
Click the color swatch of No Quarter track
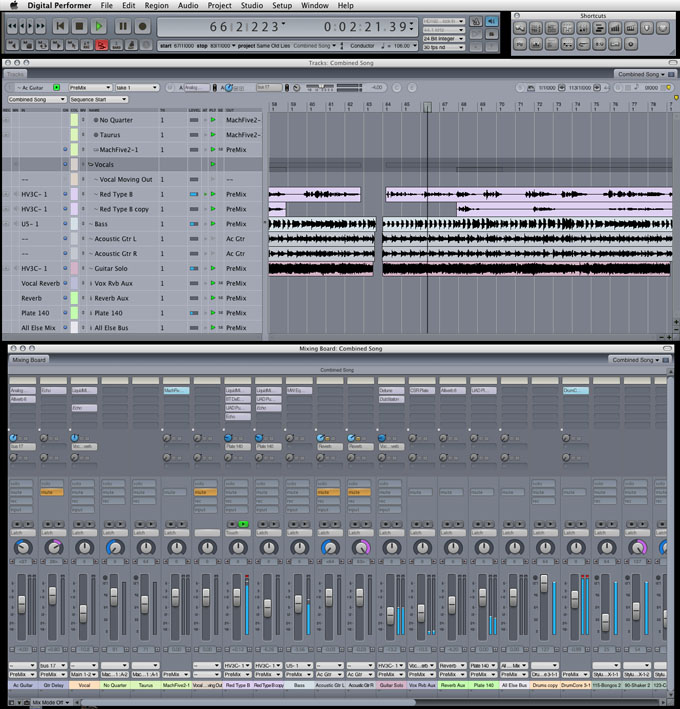[x=74, y=120]
